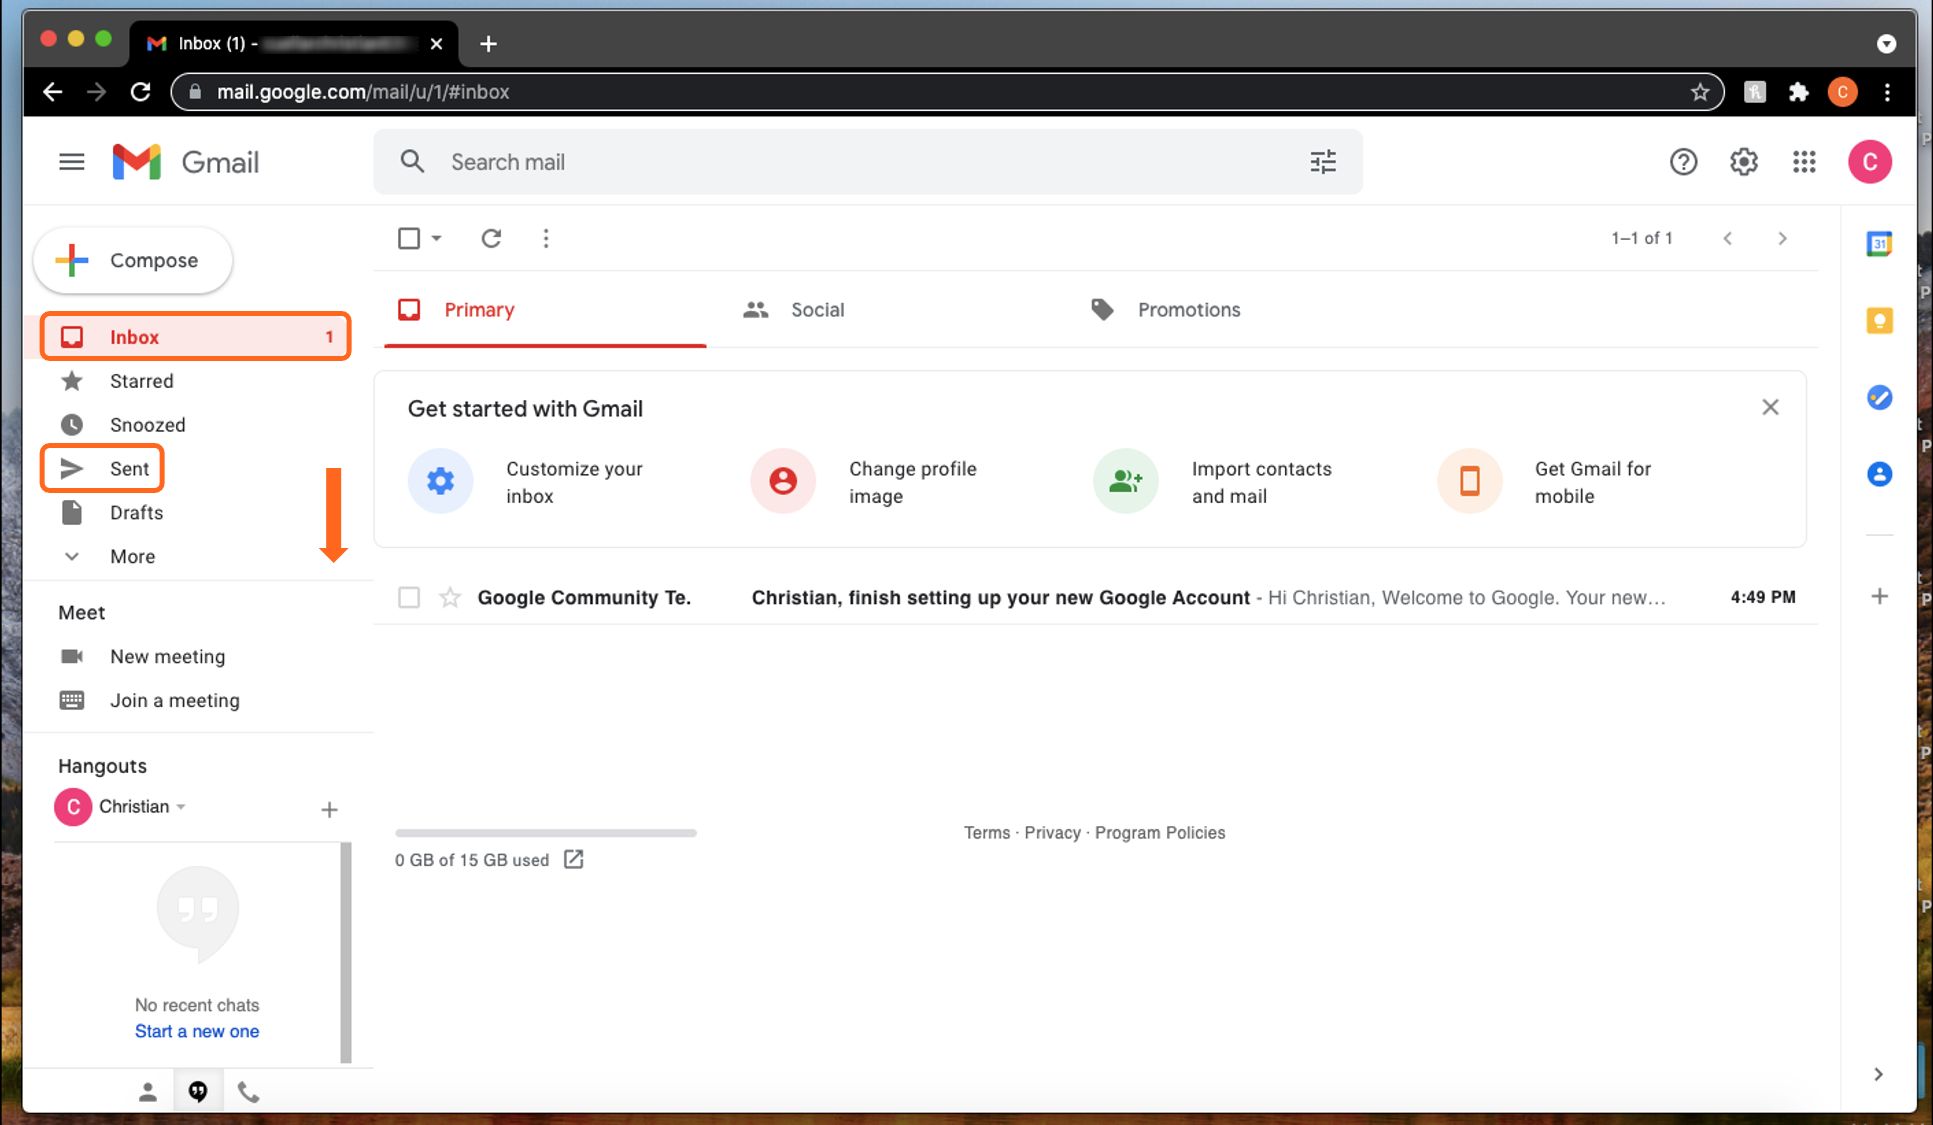1933x1125 pixels.
Task: Open the main menu hamburger icon
Action: click(x=71, y=162)
